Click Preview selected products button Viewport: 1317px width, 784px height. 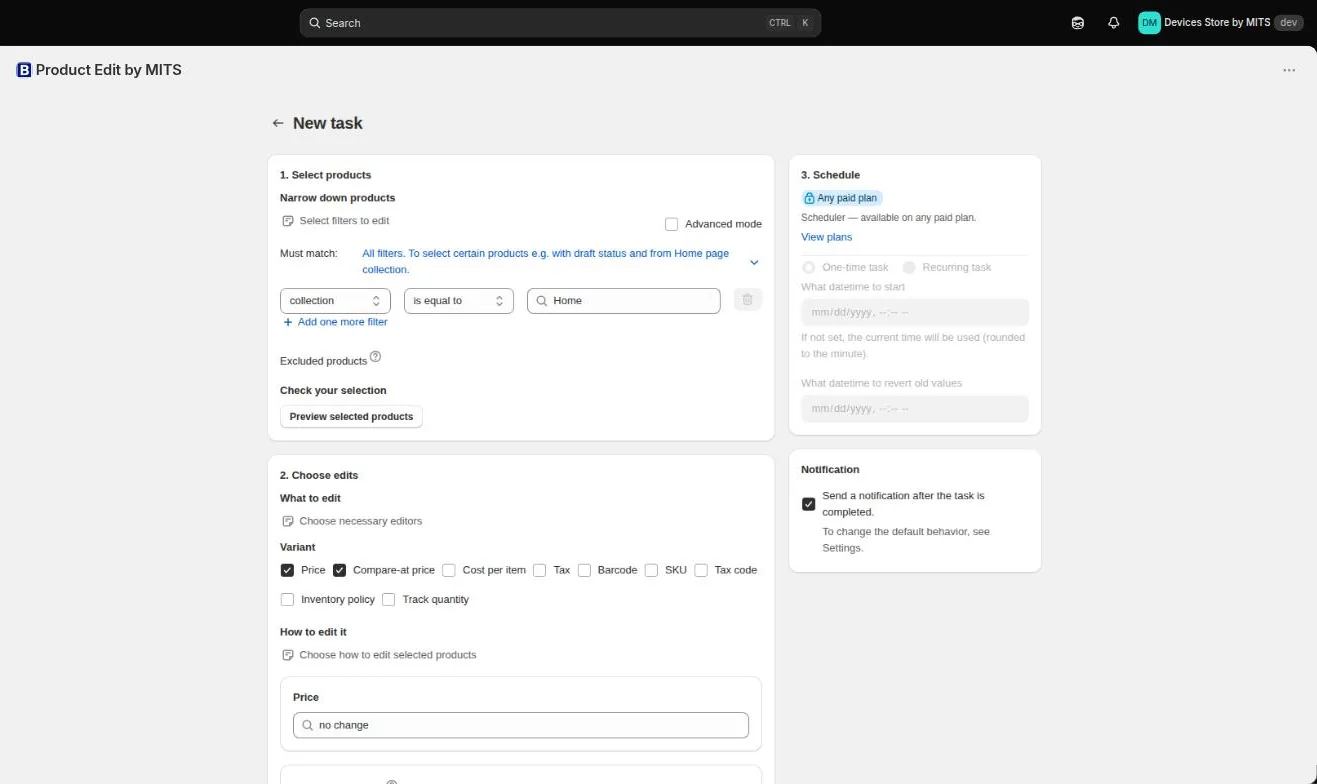(351, 416)
